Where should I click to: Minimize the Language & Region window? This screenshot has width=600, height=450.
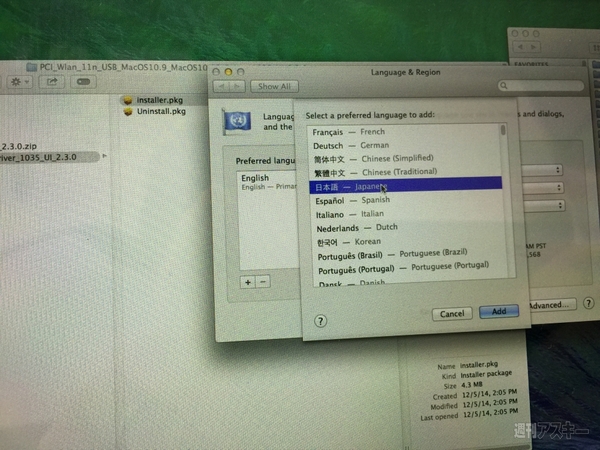[x=228, y=72]
